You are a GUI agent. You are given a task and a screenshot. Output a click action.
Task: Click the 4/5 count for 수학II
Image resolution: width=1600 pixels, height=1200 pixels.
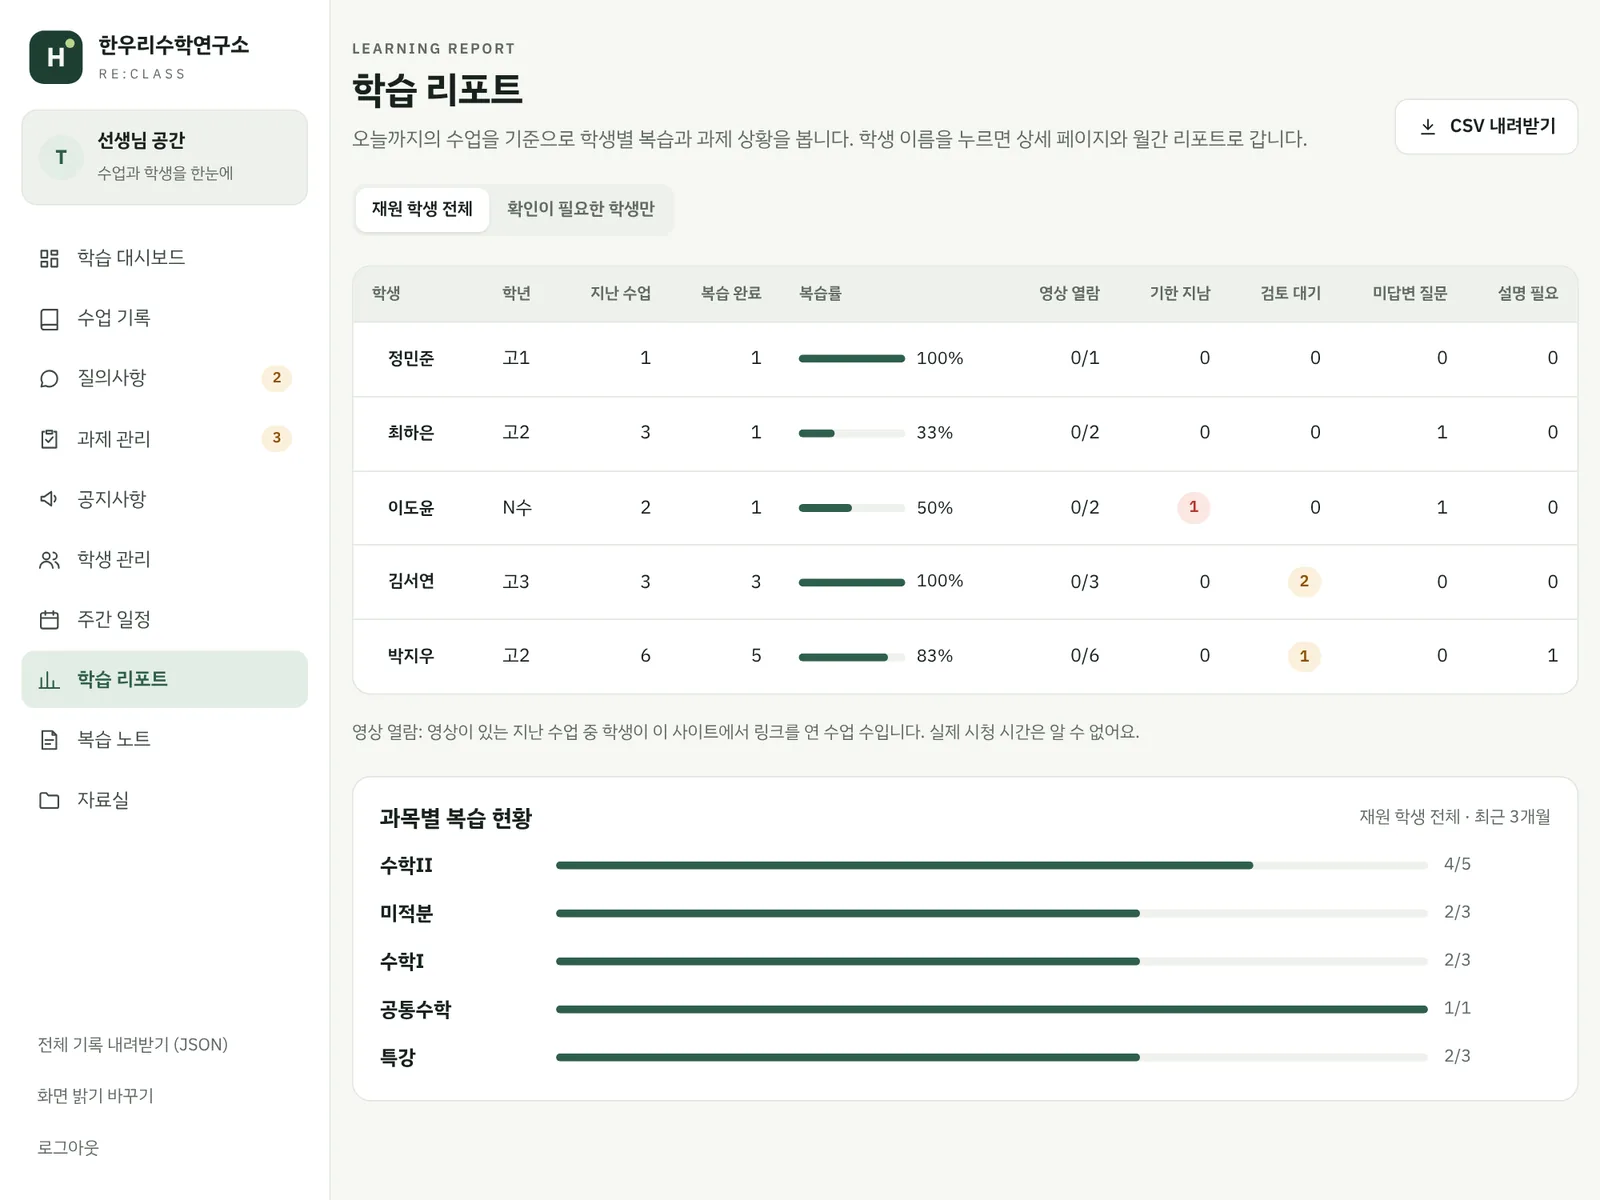1457,864
